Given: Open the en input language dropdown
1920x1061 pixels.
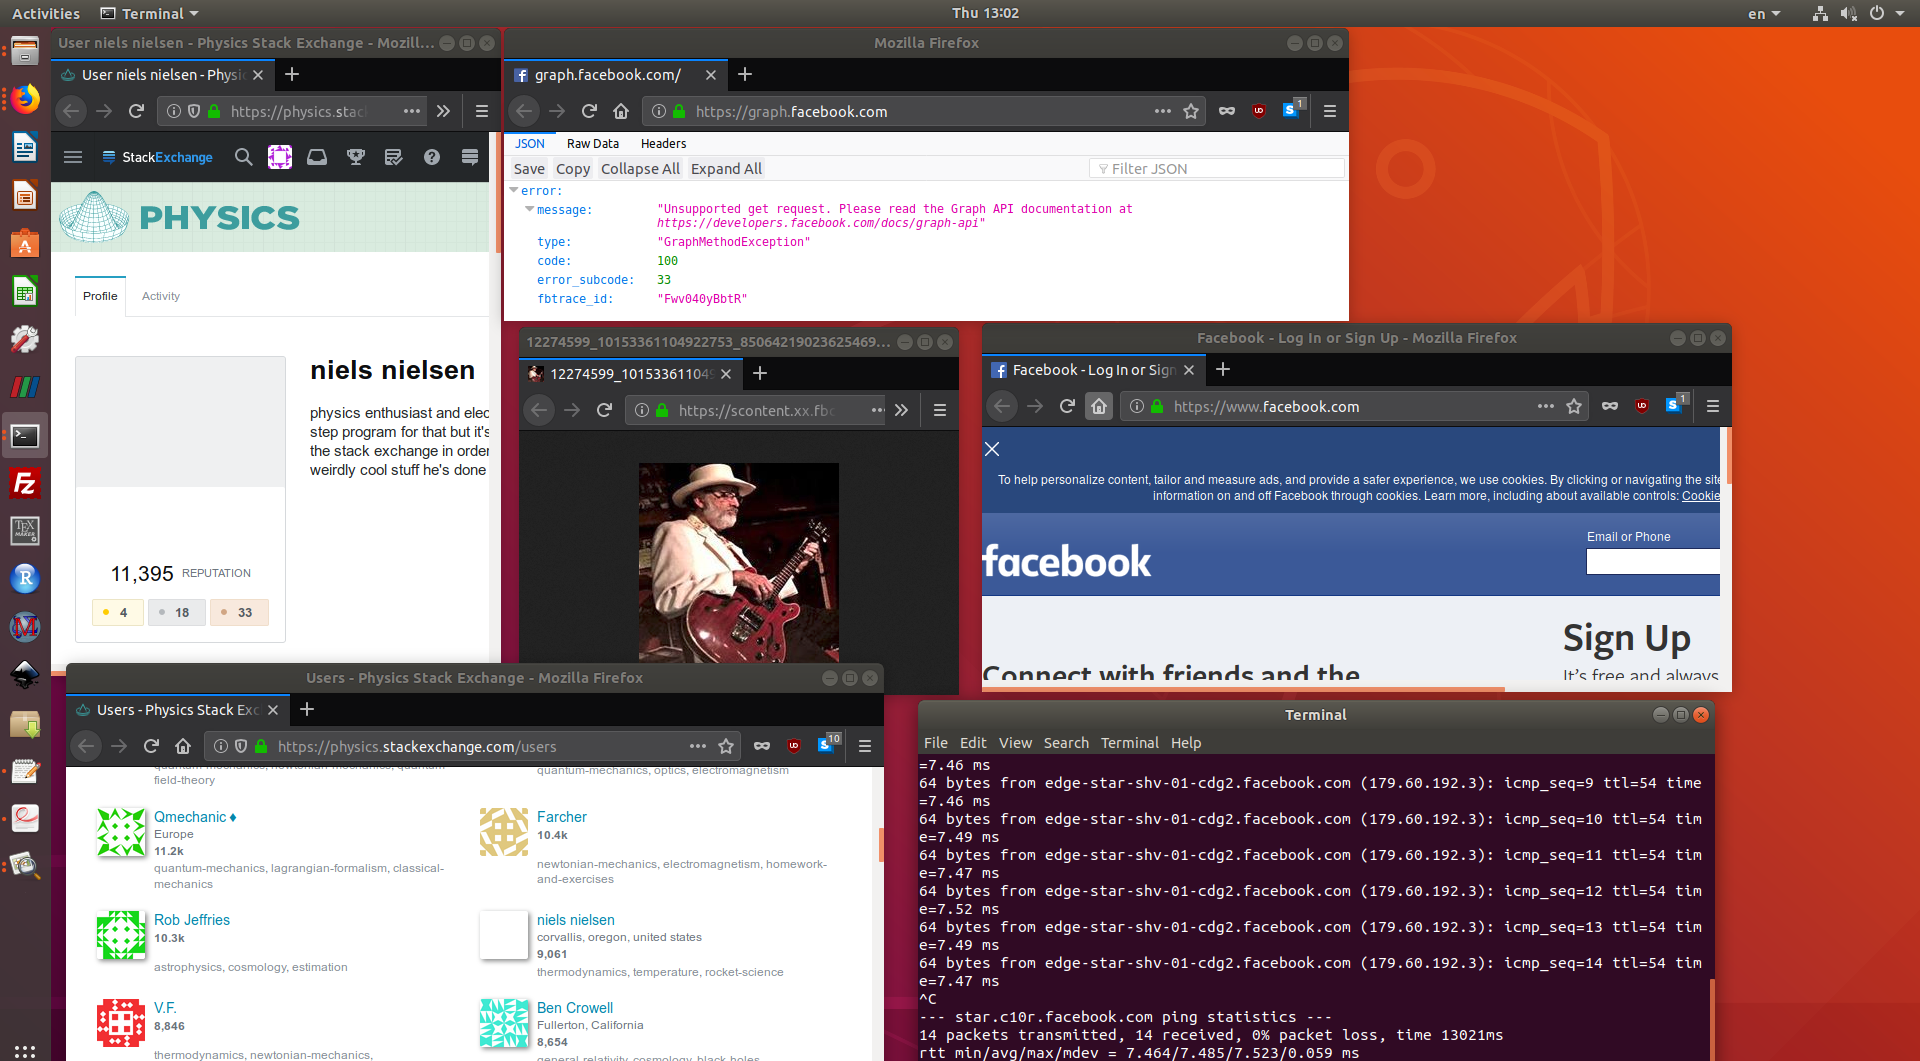Looking at the screenshot, I should pos(1764,13).
